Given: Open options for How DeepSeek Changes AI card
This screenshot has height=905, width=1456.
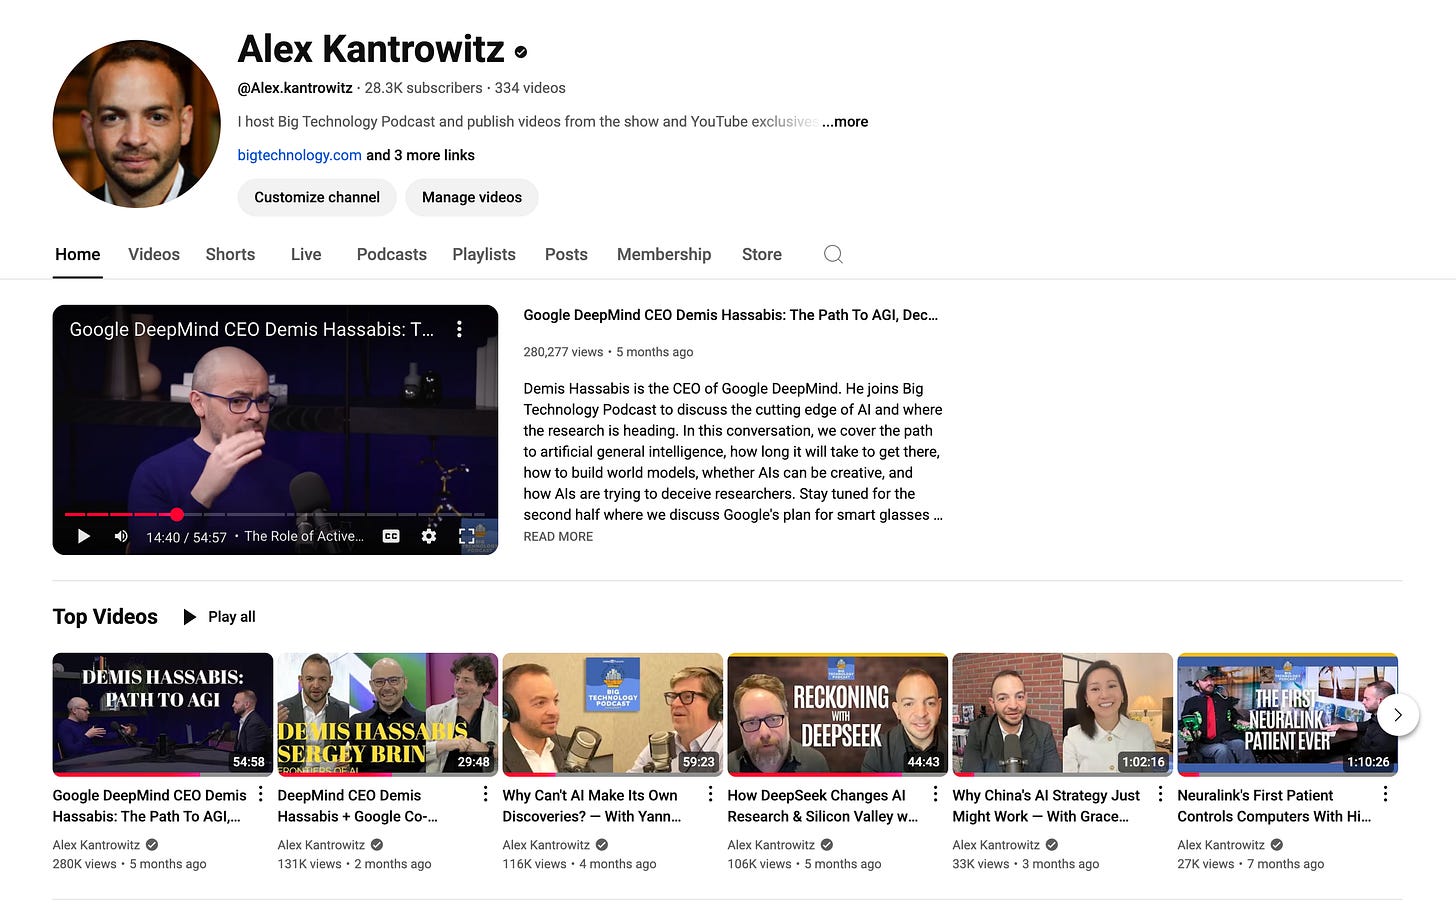Looking at the screenshot, I should (x=936, y=794).
